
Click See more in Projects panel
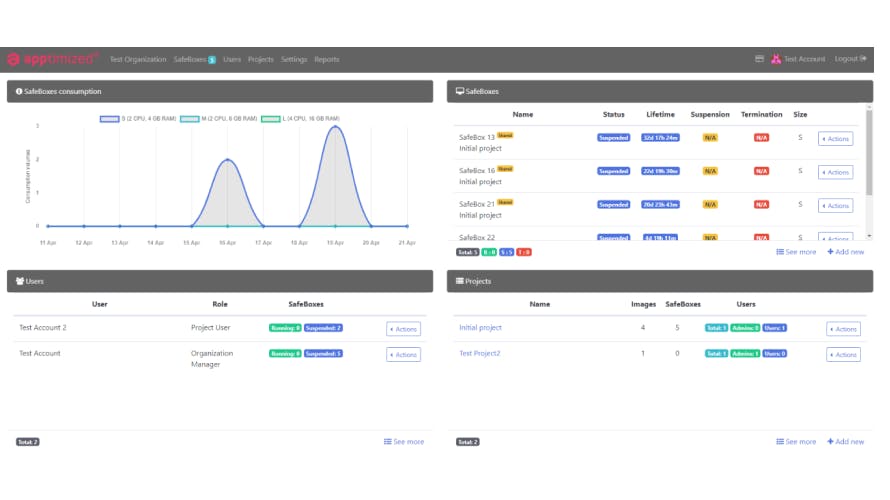[x=796, y=442]
